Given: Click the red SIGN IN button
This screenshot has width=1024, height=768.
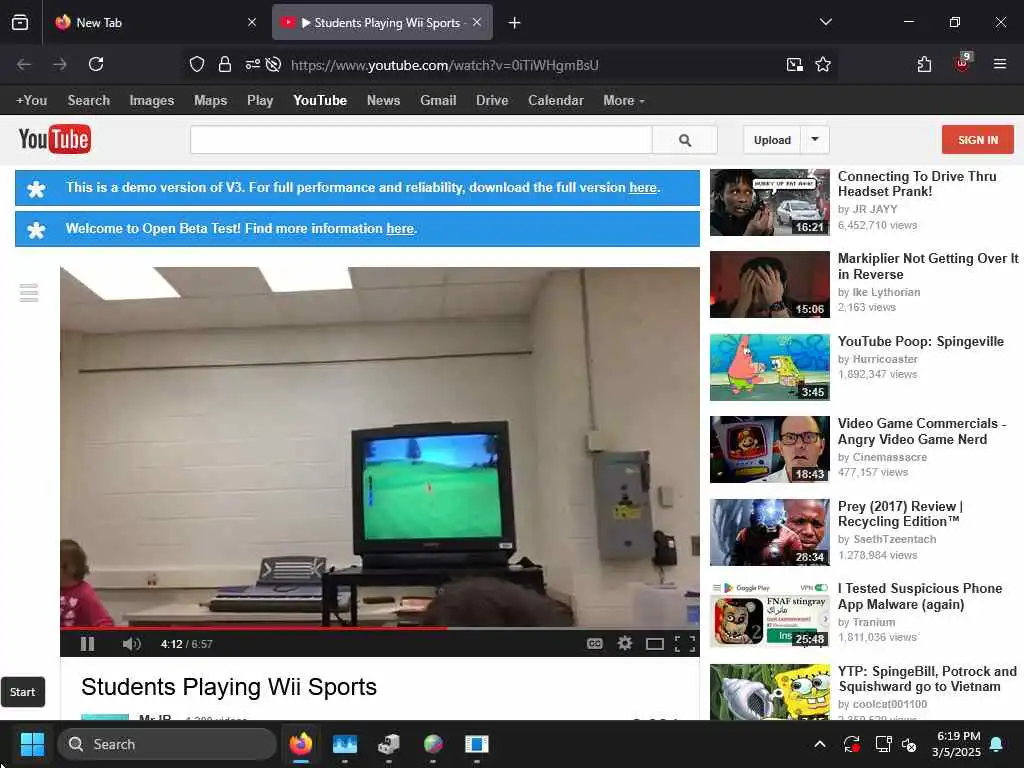Looking at the screenshot, I should click(978, 140).
